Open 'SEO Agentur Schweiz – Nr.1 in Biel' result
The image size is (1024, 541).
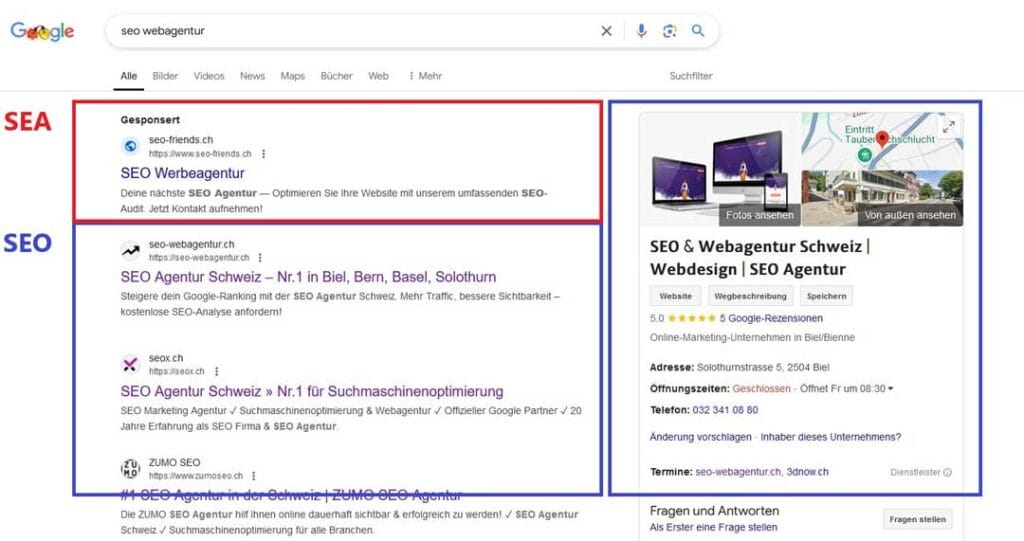[x=308, y=277]
